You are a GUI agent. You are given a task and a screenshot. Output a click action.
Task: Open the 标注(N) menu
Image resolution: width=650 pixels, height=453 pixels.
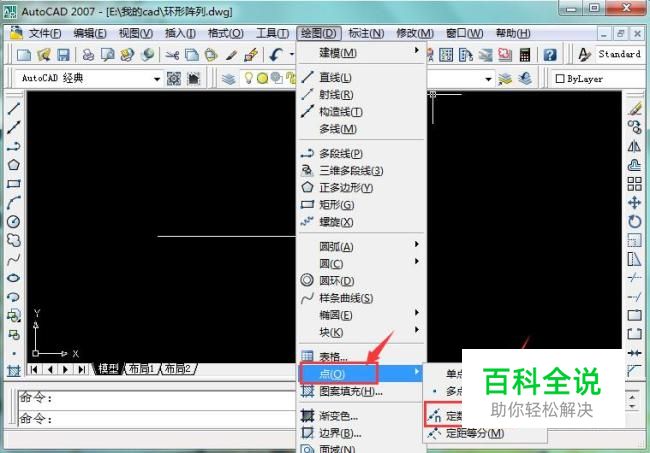366,33
